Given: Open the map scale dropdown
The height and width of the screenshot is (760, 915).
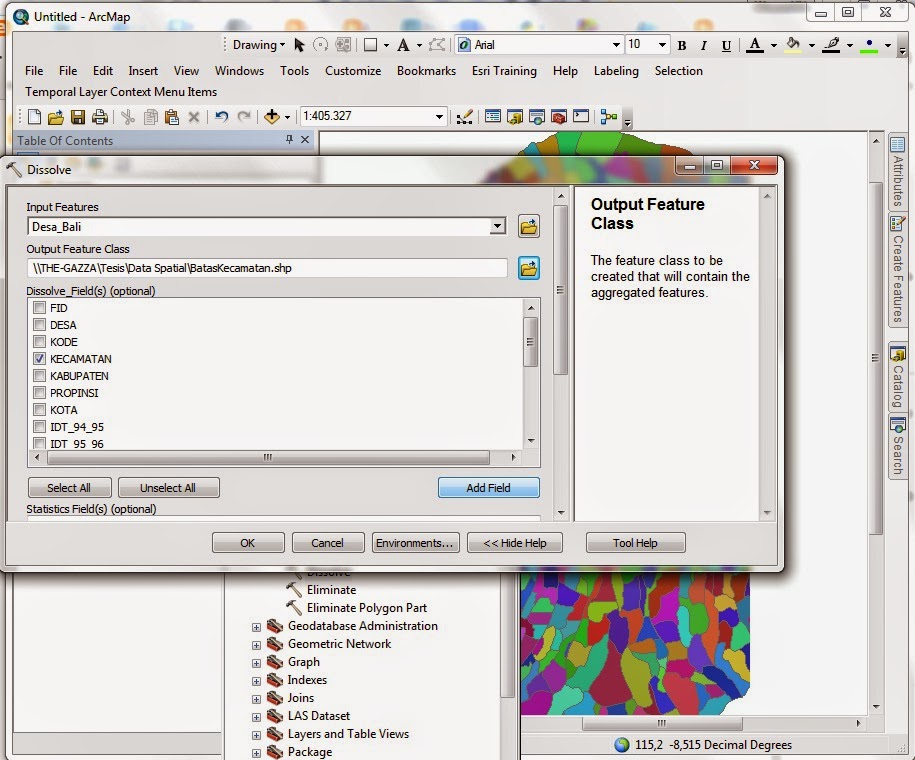Looking at the screenshot, I should [x=441, y=117].
